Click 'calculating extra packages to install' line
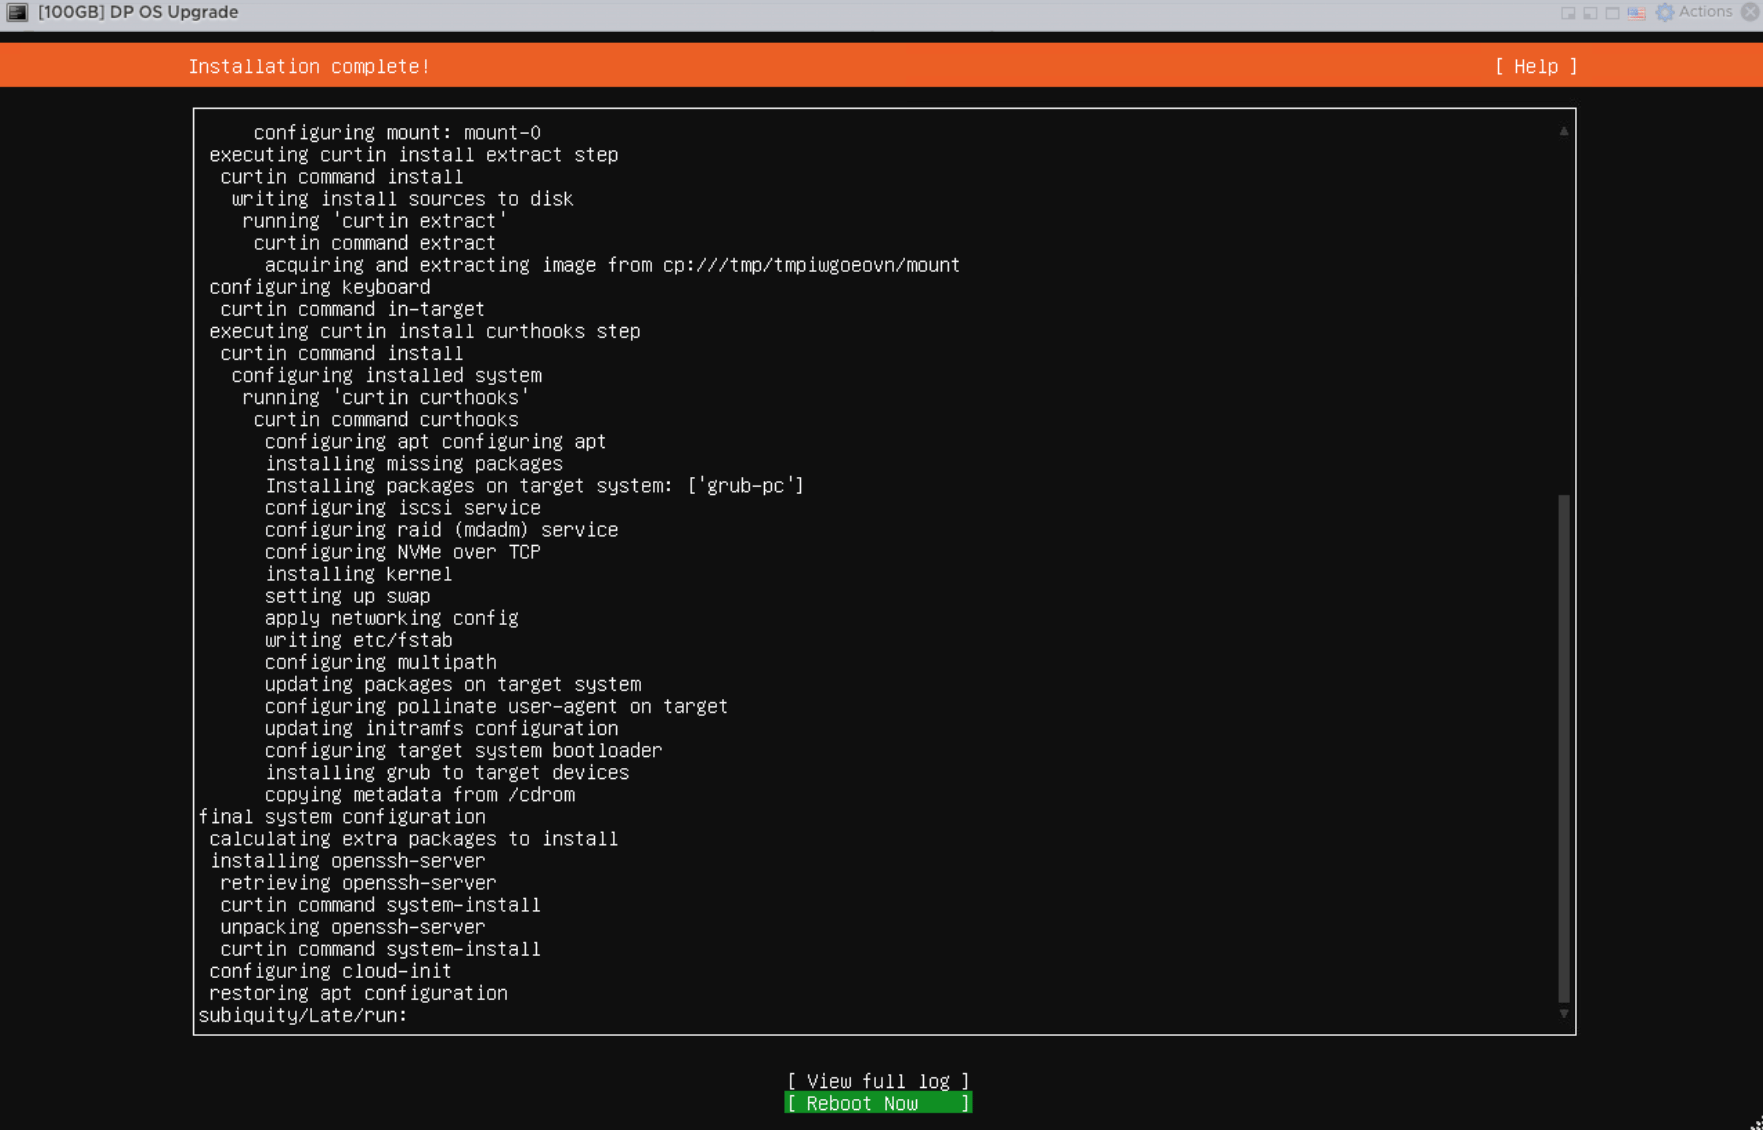1763x1130 pixels. (x=413, y=839)
